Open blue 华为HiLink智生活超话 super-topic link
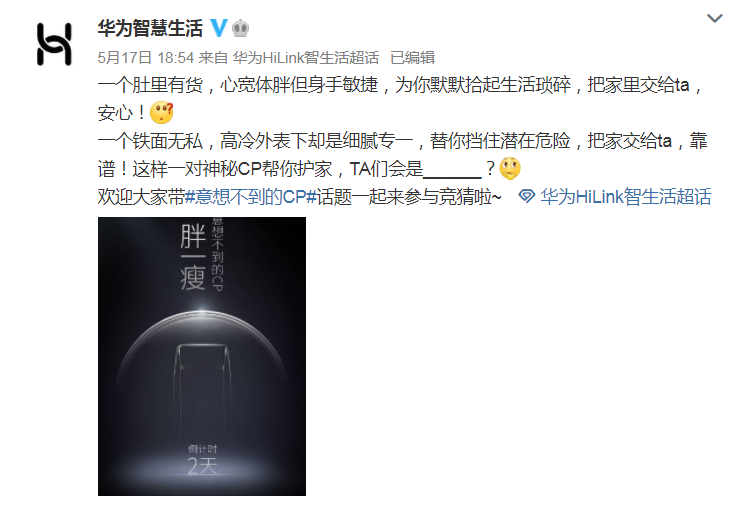748x505 pixels. (625, 196)
